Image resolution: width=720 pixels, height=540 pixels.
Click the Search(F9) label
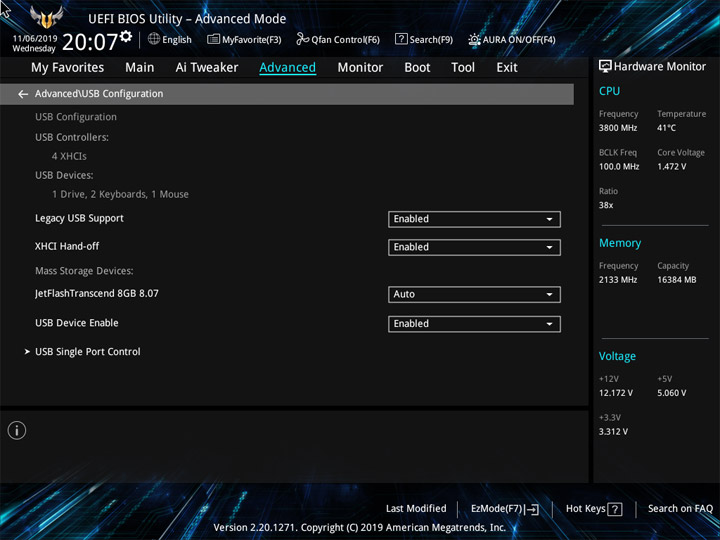click(431, 40)
